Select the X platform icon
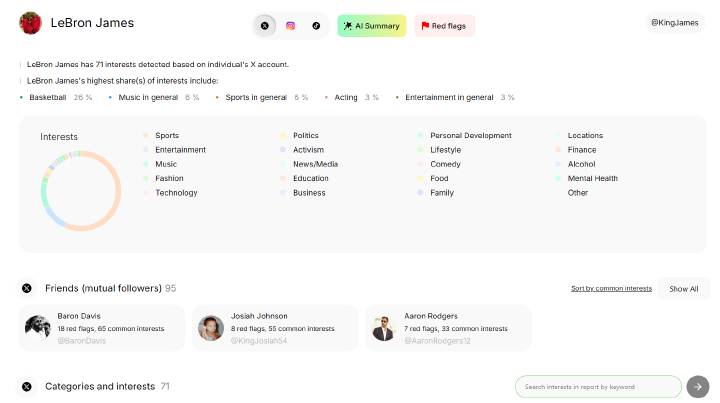 [264, 26]
